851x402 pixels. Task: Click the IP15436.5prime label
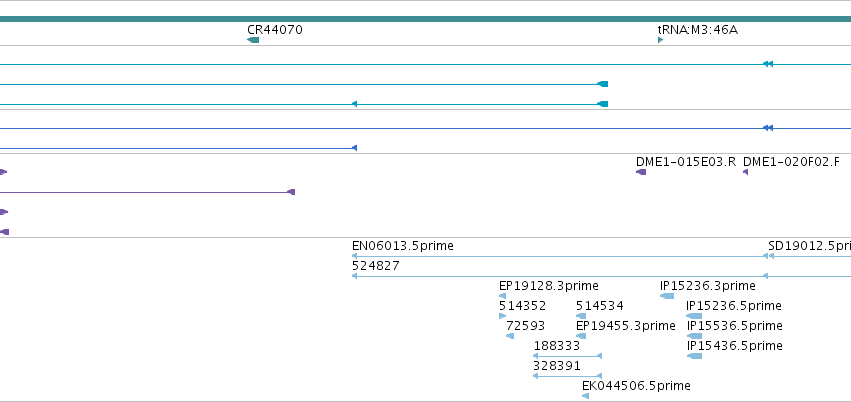(x=735, y=346)
